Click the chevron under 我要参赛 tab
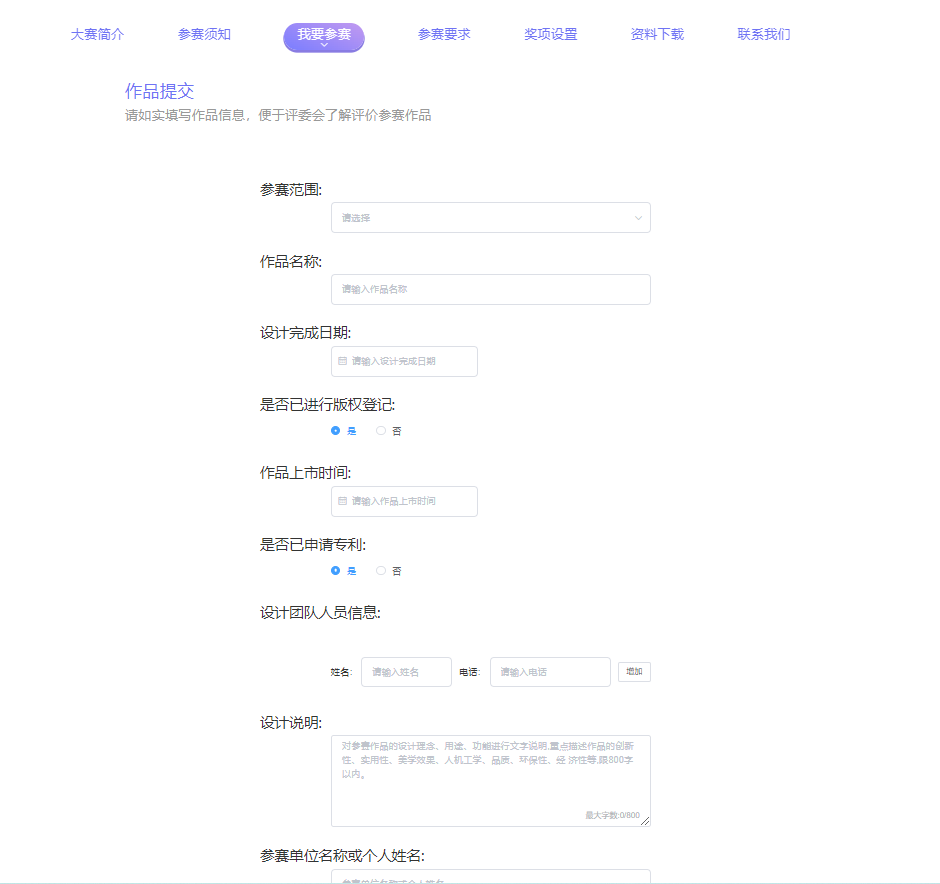940x884 pixels. (x=324, y=45)
